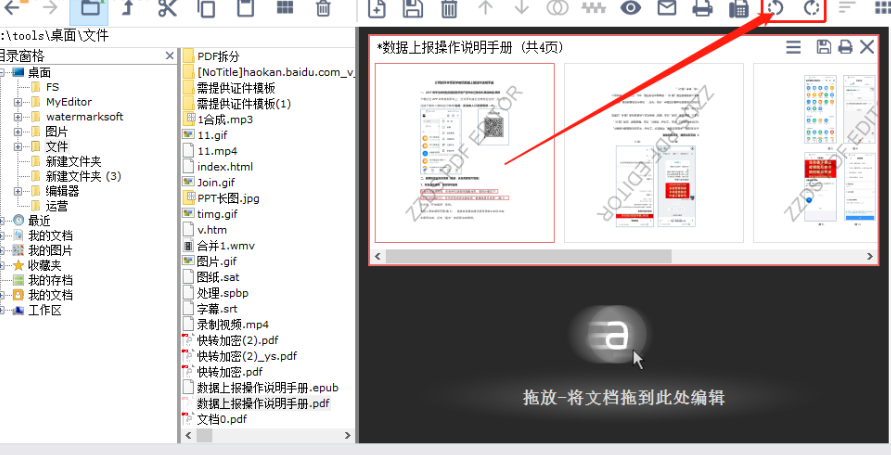This screenshot has height=455, width=891.
Task: Click the overlapping circles merge icon
Action: coord(557,8)
